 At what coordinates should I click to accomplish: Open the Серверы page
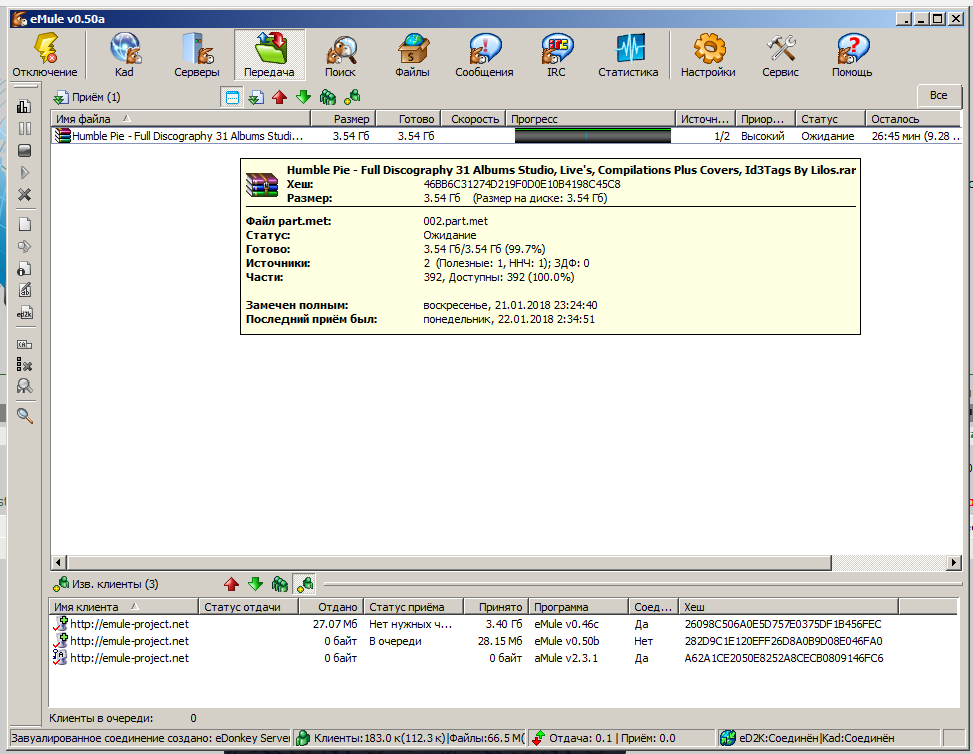pyautogui.click(x=197, y=55)
